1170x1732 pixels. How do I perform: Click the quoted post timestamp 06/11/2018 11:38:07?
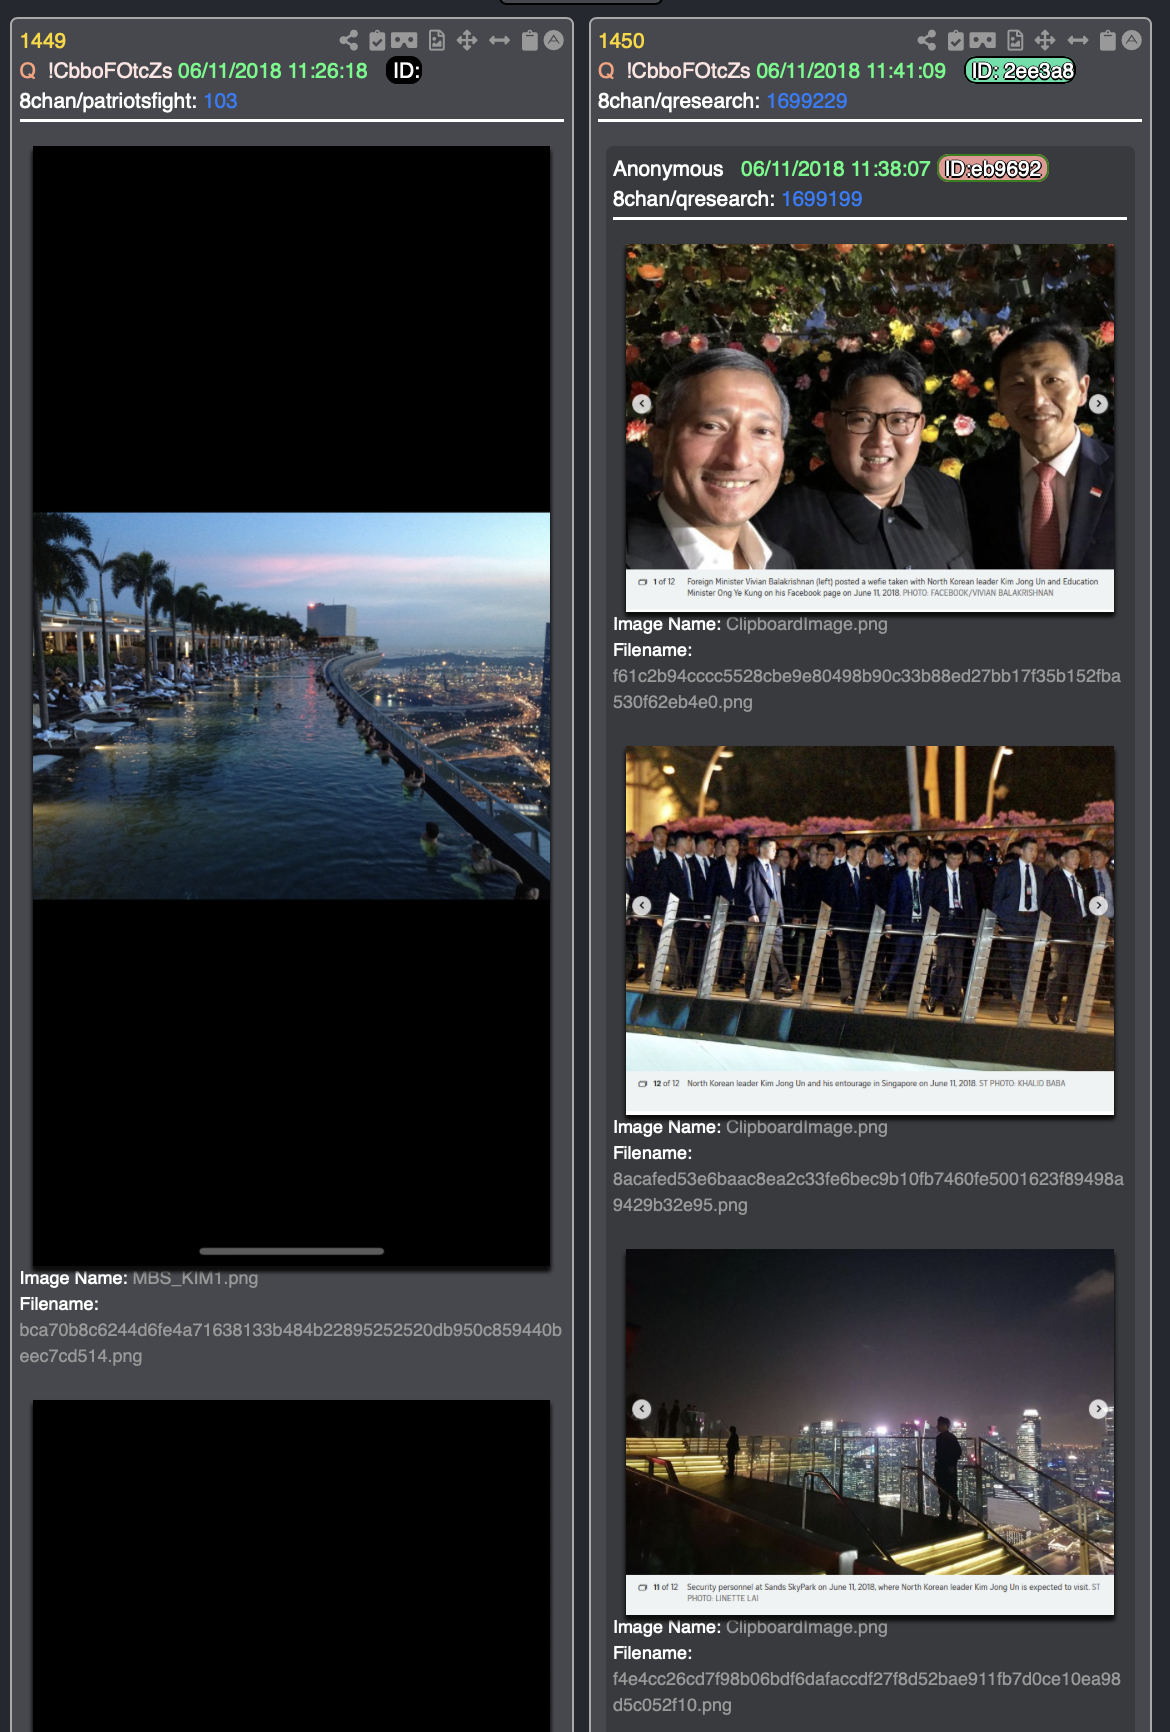pos(836,169)
